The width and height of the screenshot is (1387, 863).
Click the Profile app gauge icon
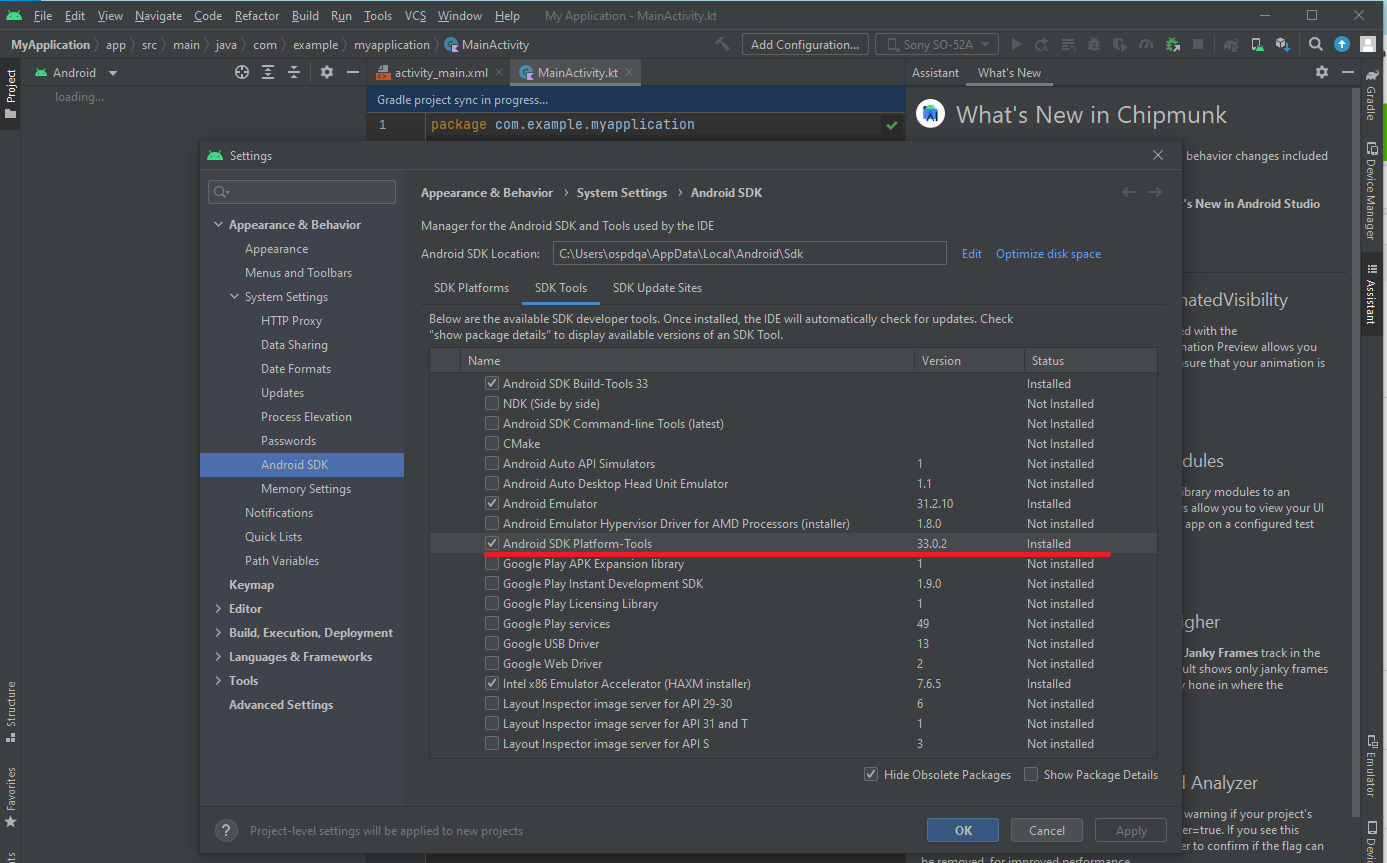[x=1146, y=44]
